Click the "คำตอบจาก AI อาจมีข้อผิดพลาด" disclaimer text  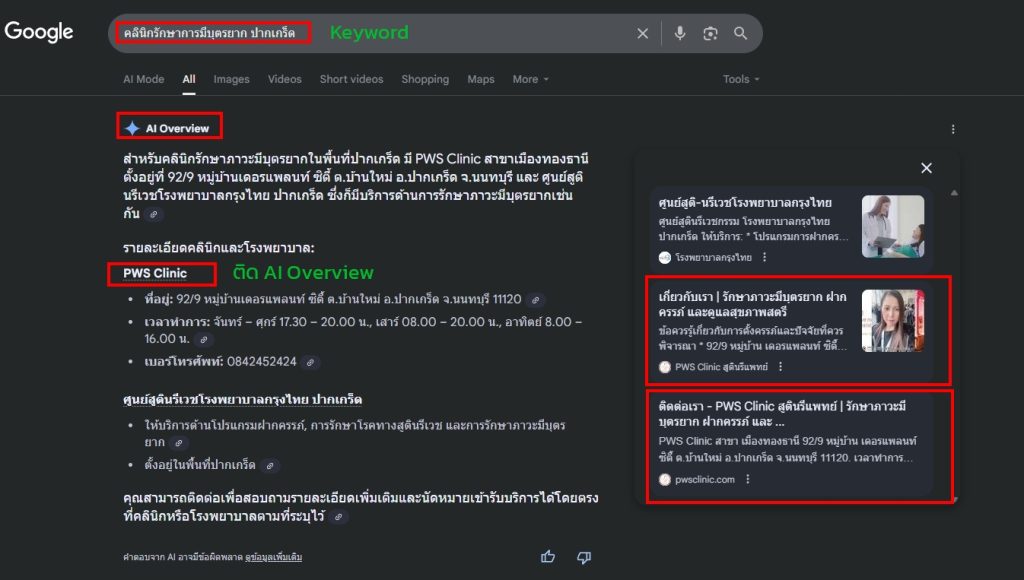click(182, 557)
